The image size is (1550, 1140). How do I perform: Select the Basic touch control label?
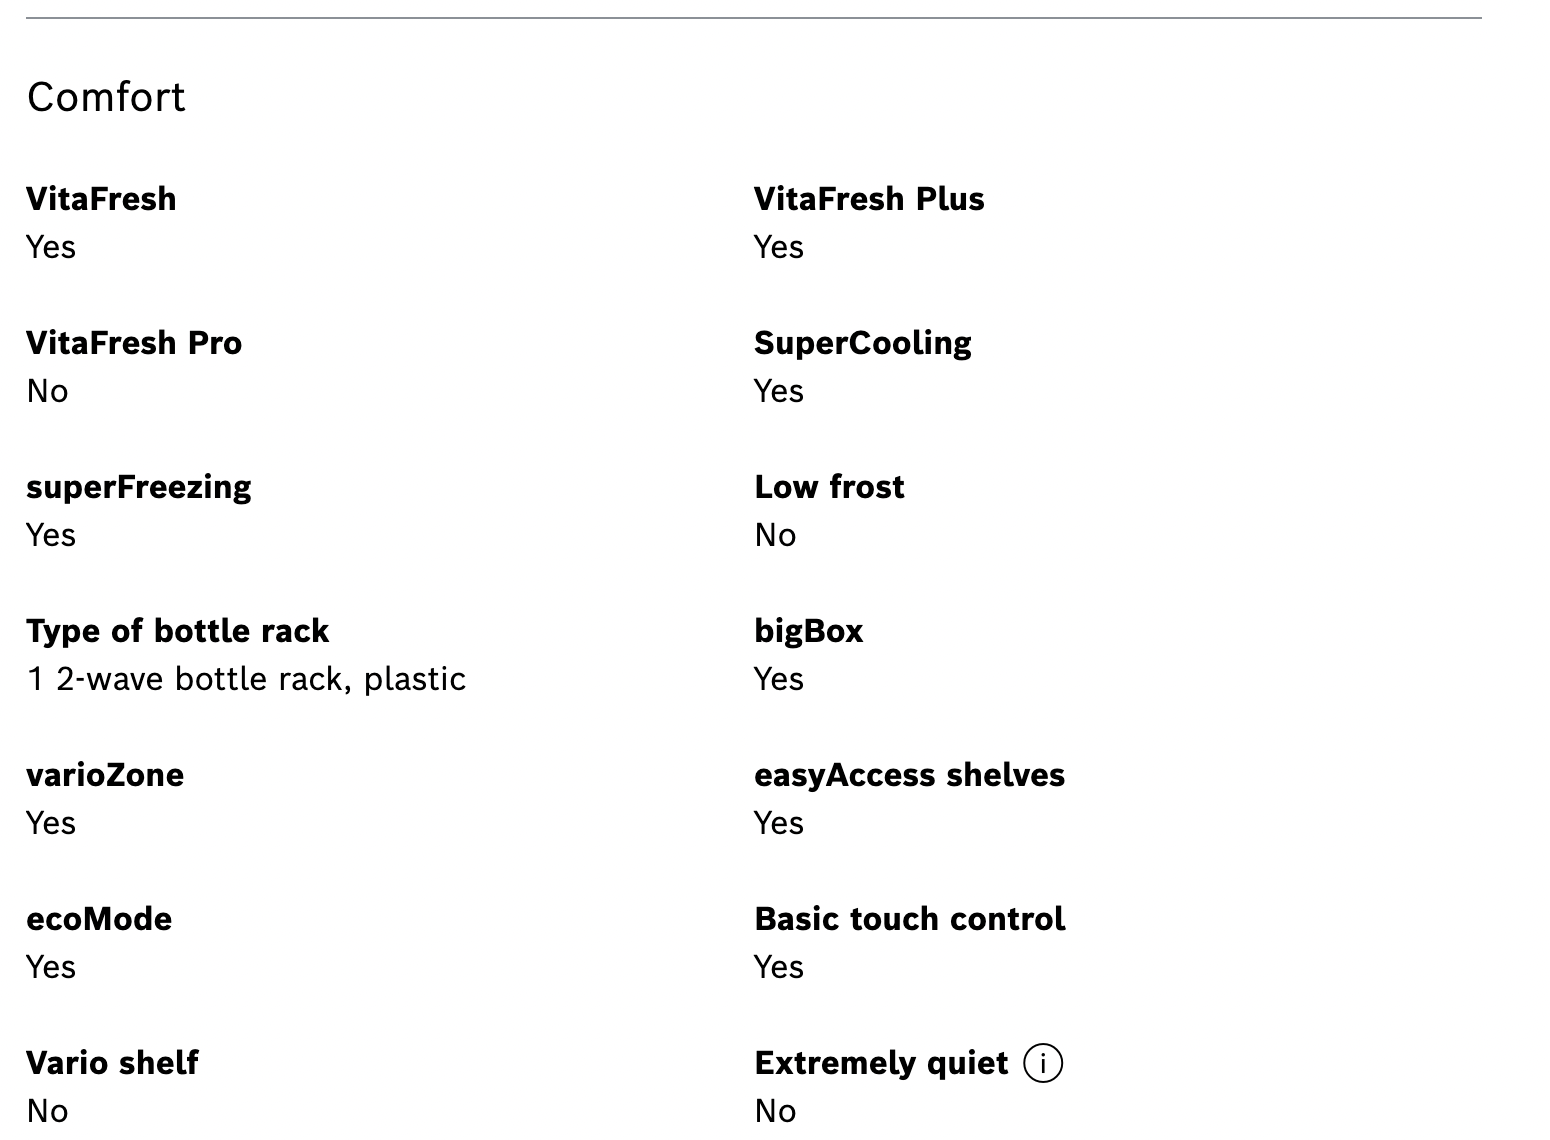point(909,919)
